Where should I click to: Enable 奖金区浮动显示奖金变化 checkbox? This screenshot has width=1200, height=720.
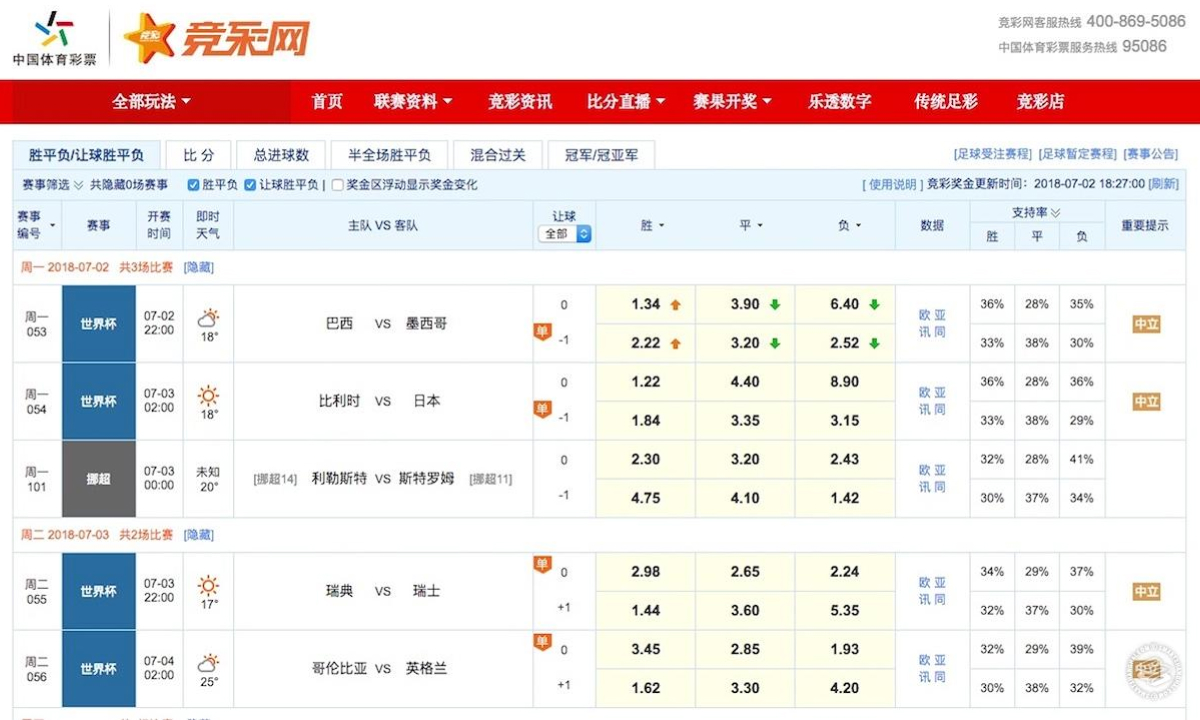(337, 185)
